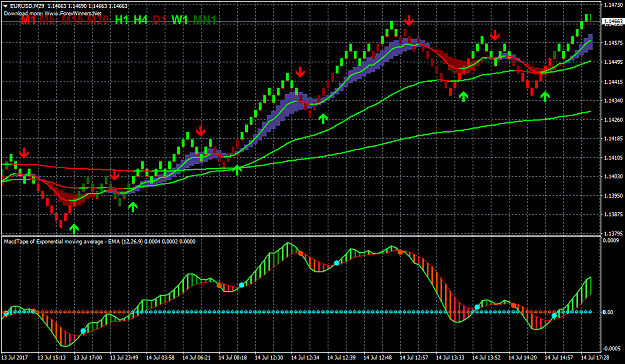This screenshot has width=625, height=364.
Task: Click the '14 Jul 12:39' time axis label
Action: (x=342, y=357)
